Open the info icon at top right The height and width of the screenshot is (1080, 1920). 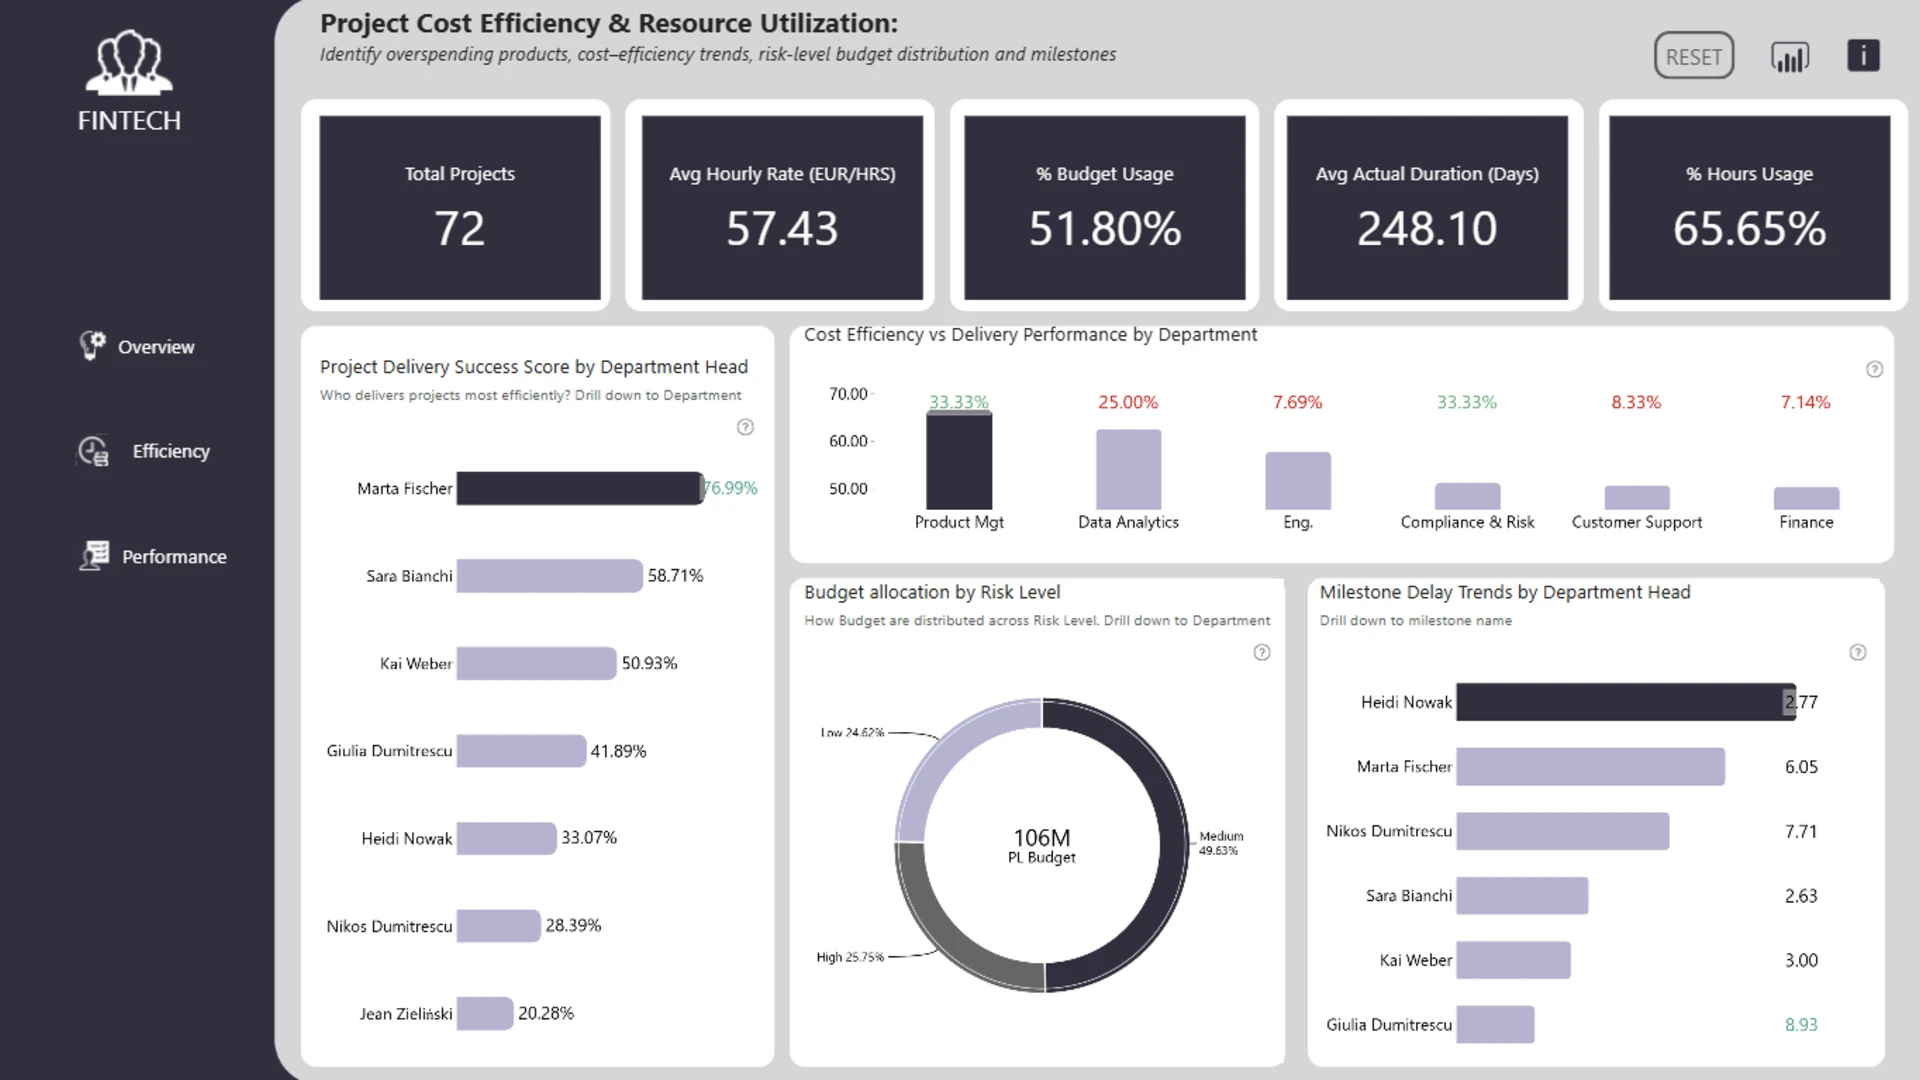[x=1863, y=55]
